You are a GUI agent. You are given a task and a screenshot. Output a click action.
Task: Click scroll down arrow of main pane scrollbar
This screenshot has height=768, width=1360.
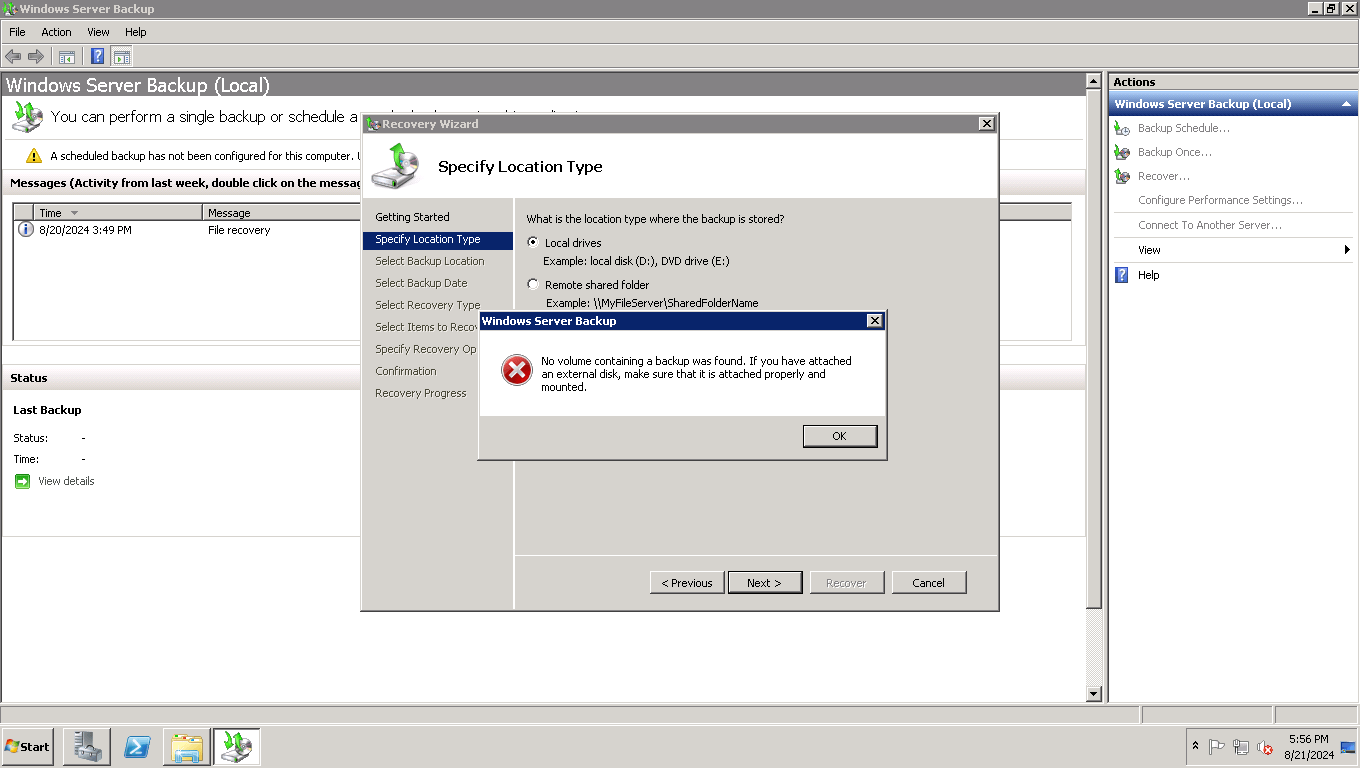1093,694
